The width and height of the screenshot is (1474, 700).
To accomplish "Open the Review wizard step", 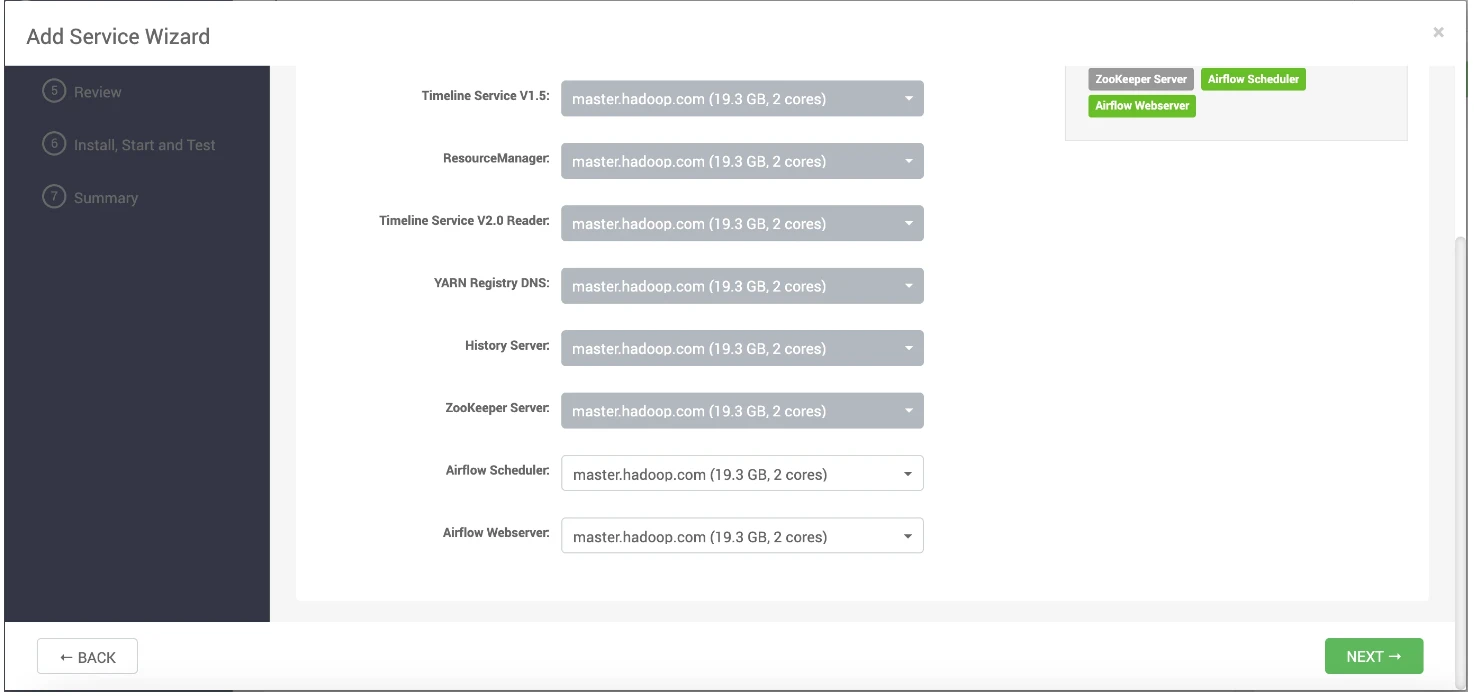I will (x=98, y=92).
